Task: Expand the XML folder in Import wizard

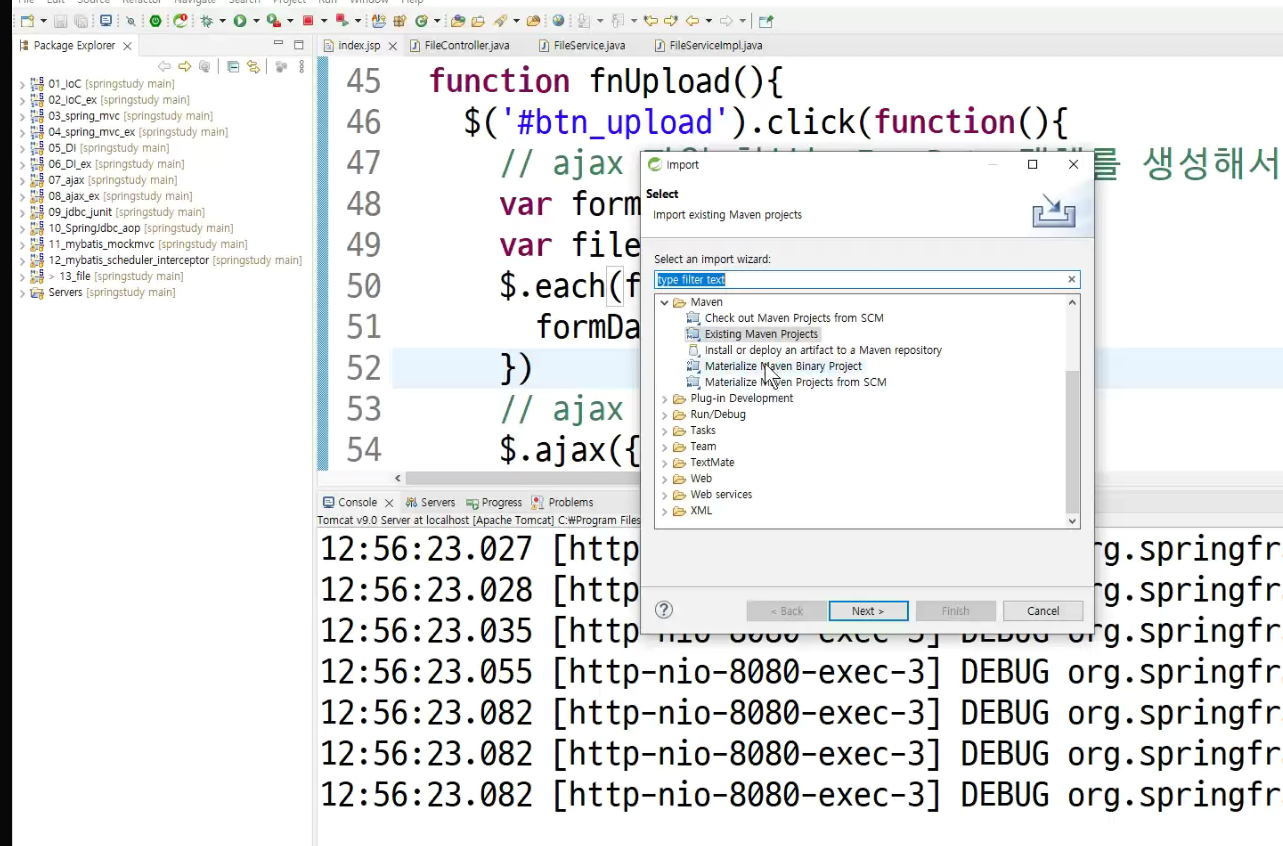Action: (664, 510)
